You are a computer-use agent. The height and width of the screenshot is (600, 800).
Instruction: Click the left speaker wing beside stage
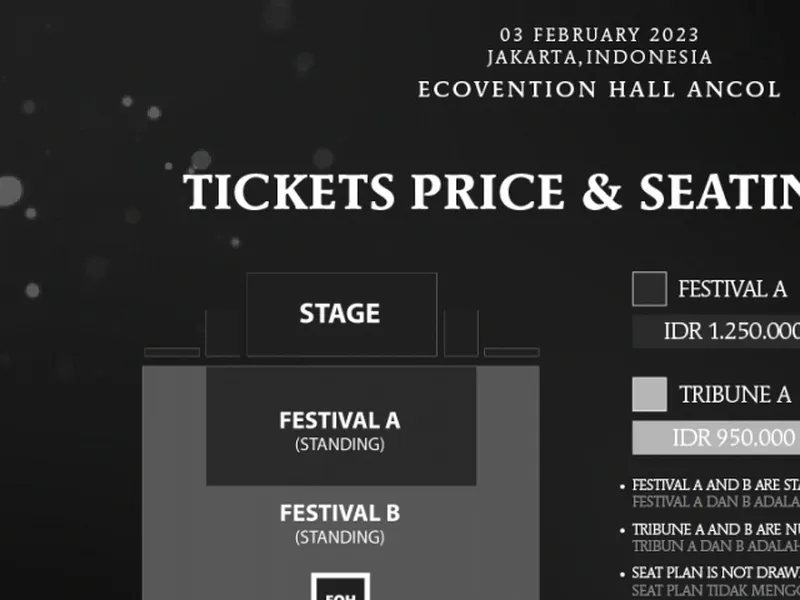(223, 333)
